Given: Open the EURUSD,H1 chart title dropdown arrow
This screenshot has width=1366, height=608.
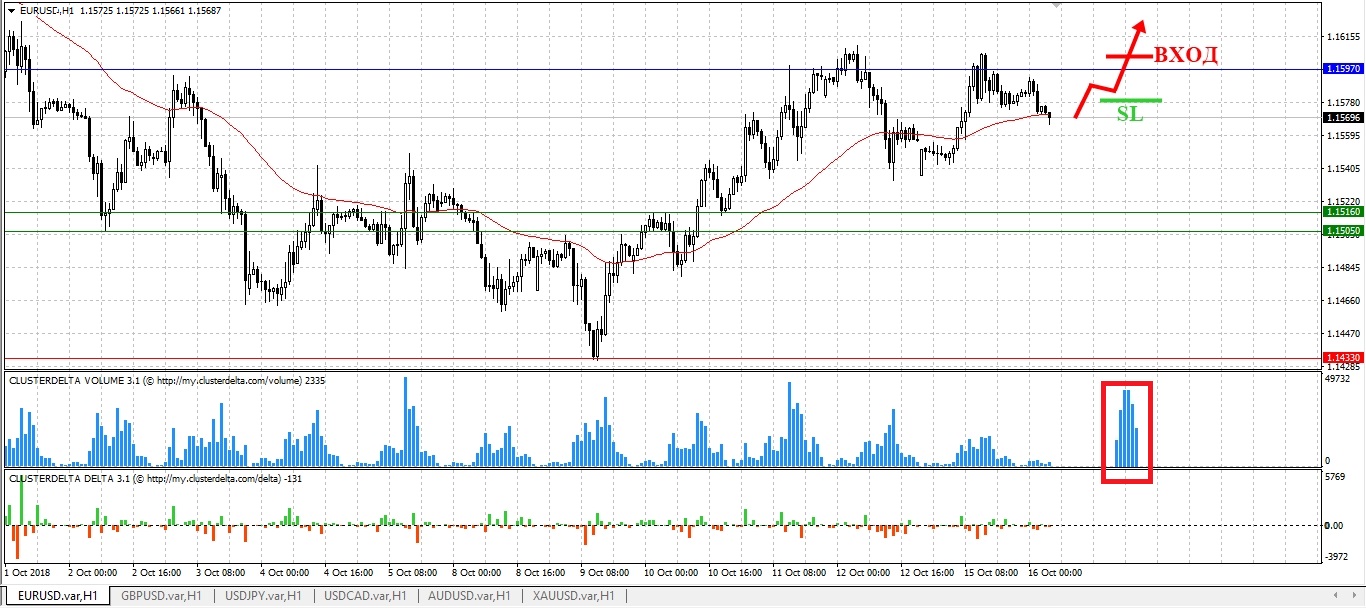Looking at the screenshot, I should (x=11, y=9).
